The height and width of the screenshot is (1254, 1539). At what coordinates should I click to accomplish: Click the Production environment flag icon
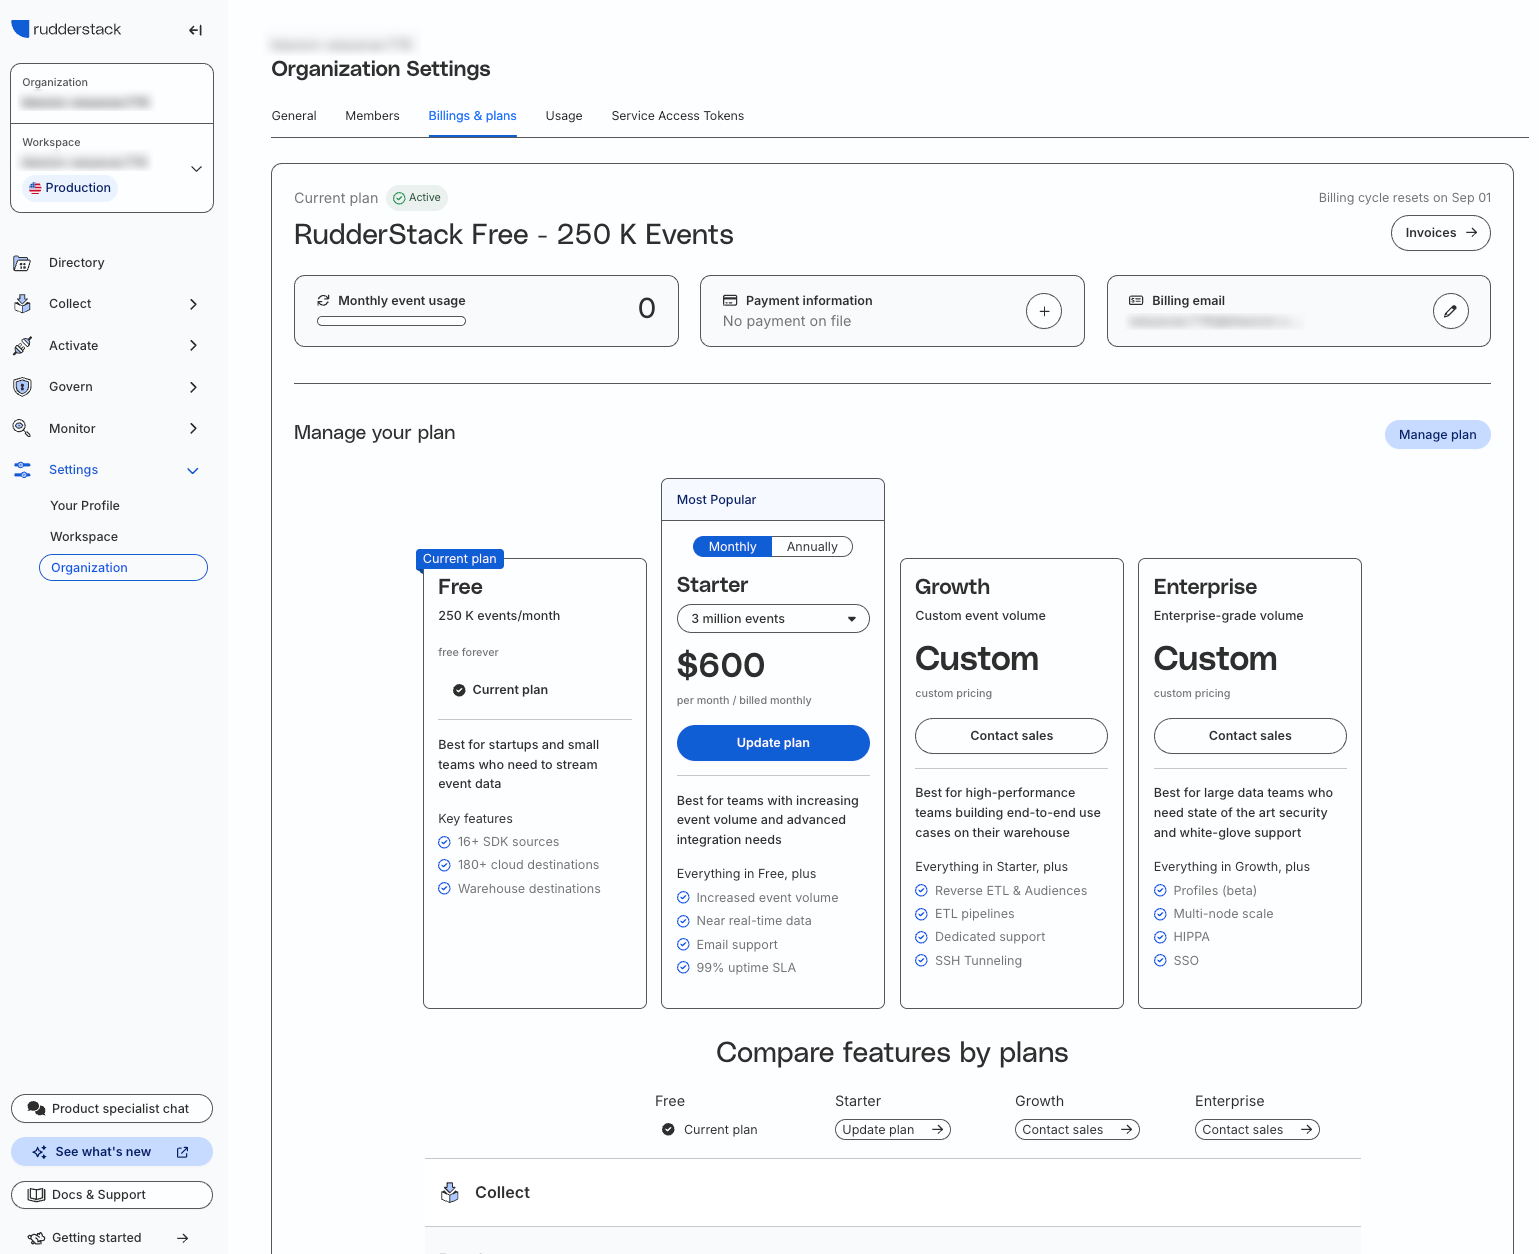click(35, 188)
